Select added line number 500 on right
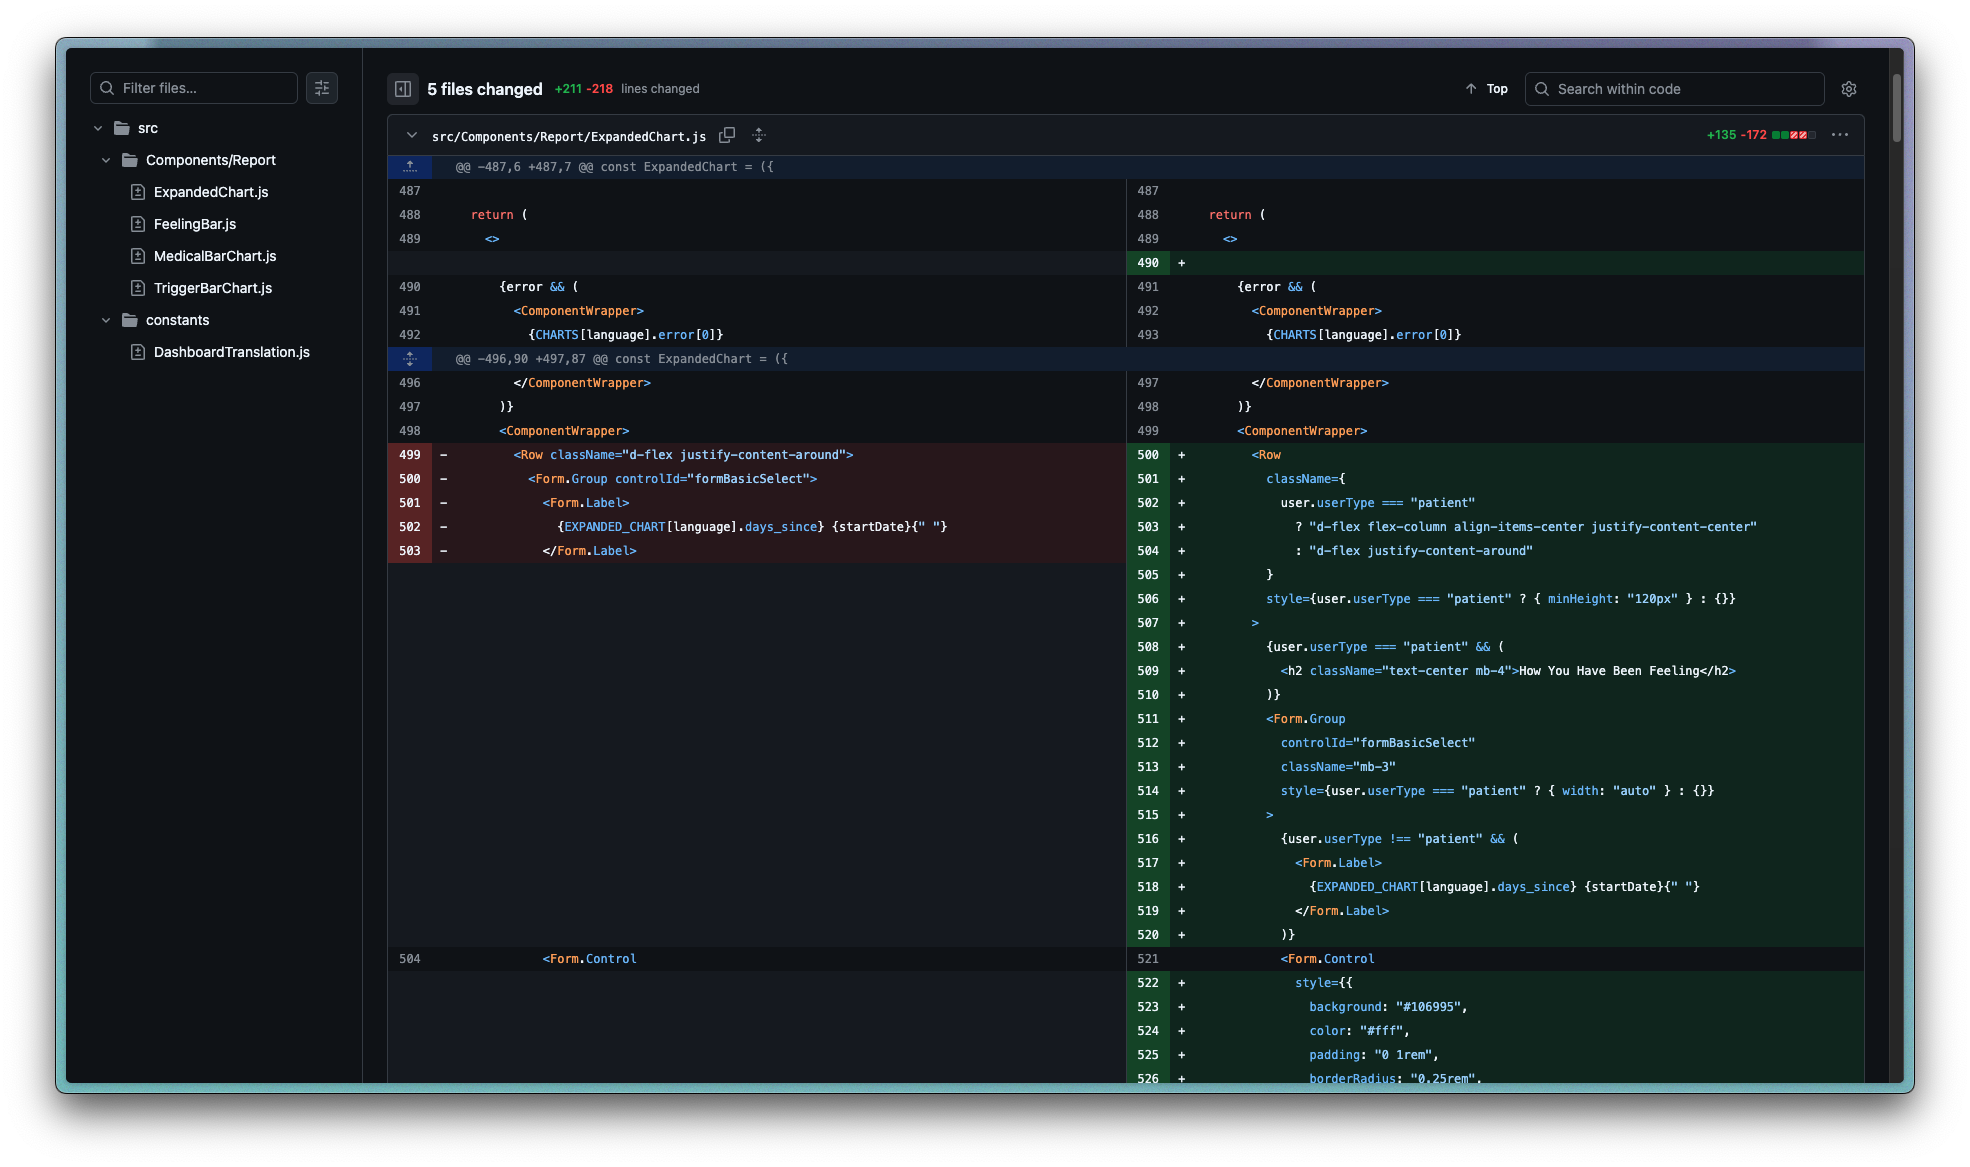The image size is (1970, 1167). (1148, 455)
